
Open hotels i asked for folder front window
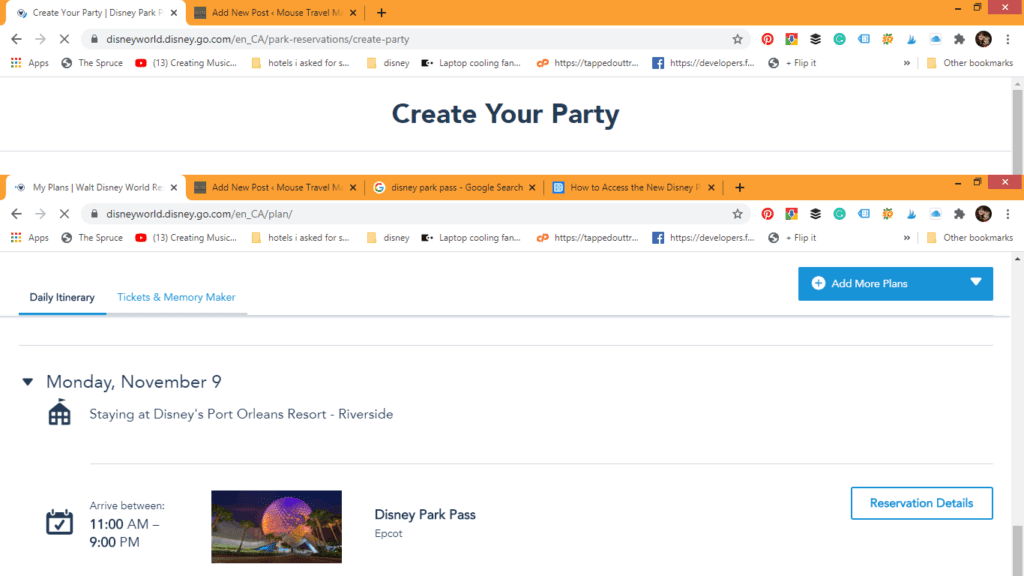pos(300,238)
